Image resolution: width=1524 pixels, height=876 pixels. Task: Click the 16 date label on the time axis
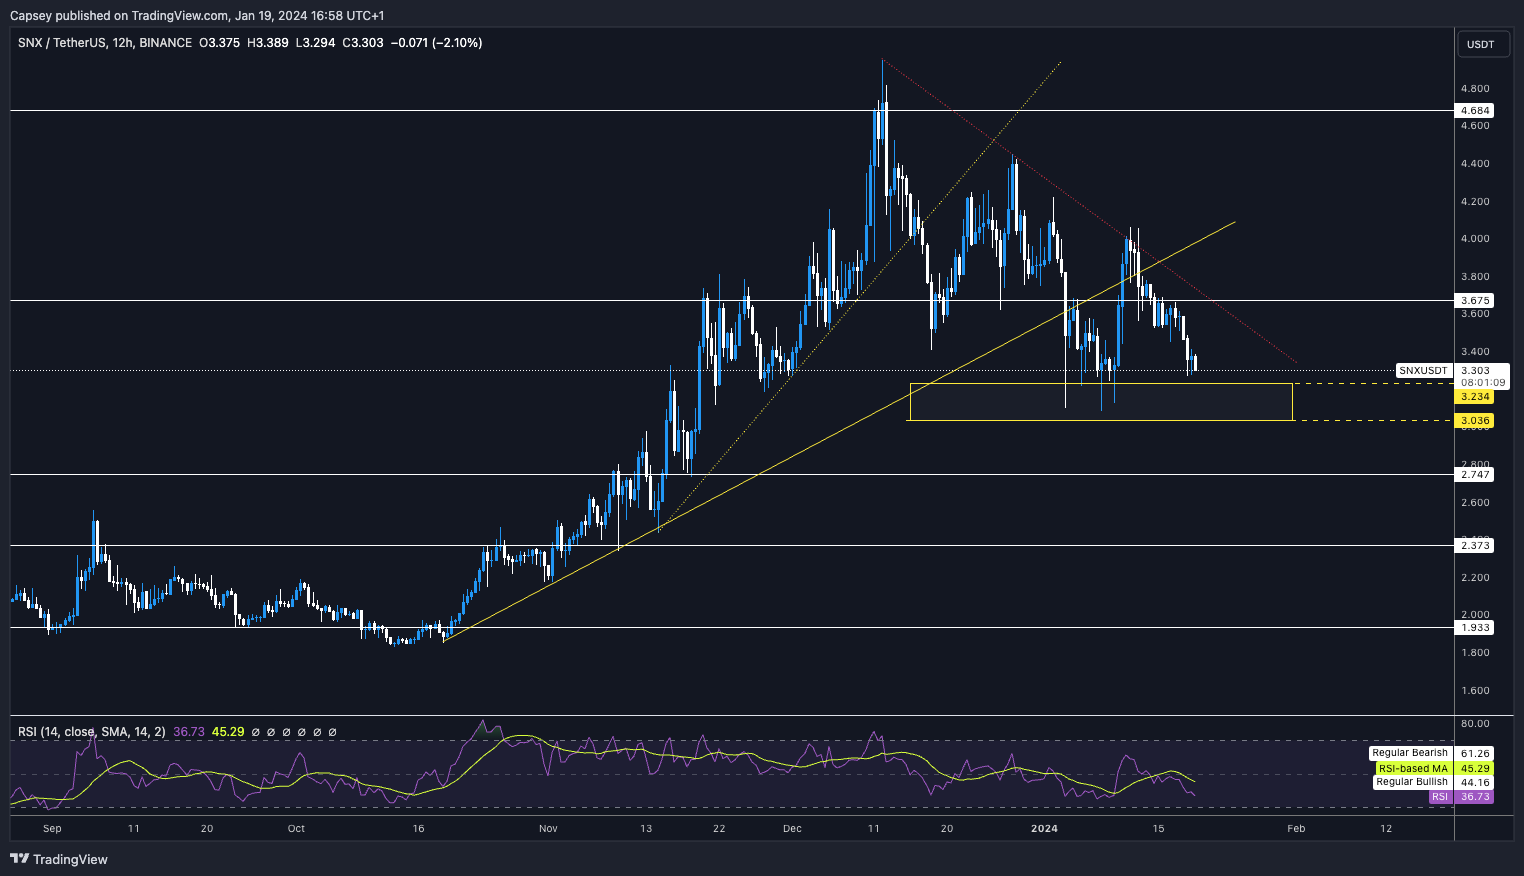pos(419,829)
